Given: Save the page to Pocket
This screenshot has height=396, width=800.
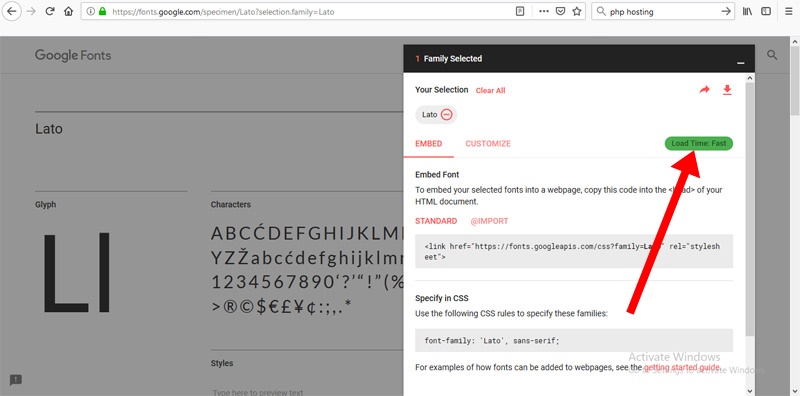Looking at the screenshot, I should (x=560, y=11).
